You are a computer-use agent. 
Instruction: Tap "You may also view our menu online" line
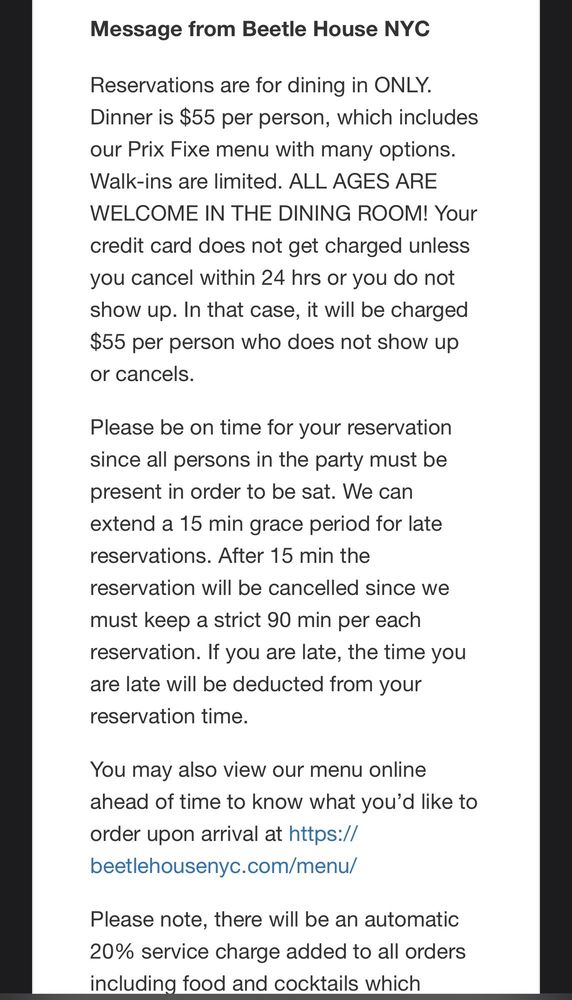click(258, 769)
